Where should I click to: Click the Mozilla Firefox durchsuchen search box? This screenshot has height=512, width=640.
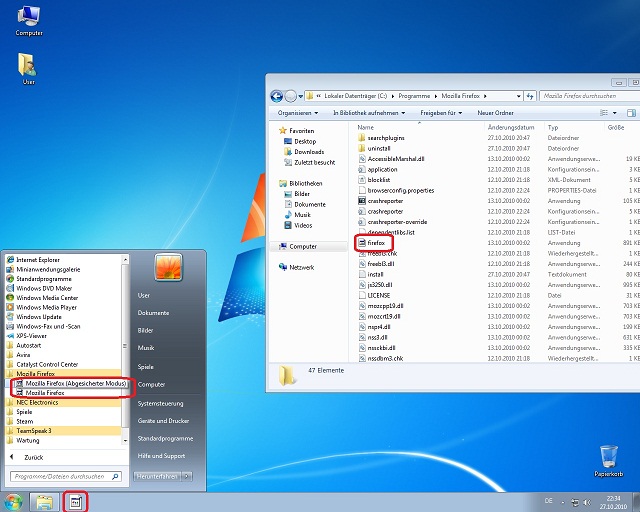[590, 96]
